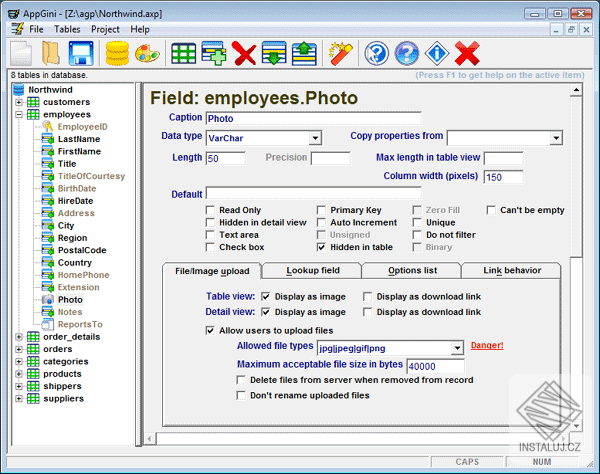Select the File/Image upload tab

click(x=212, y=271)
